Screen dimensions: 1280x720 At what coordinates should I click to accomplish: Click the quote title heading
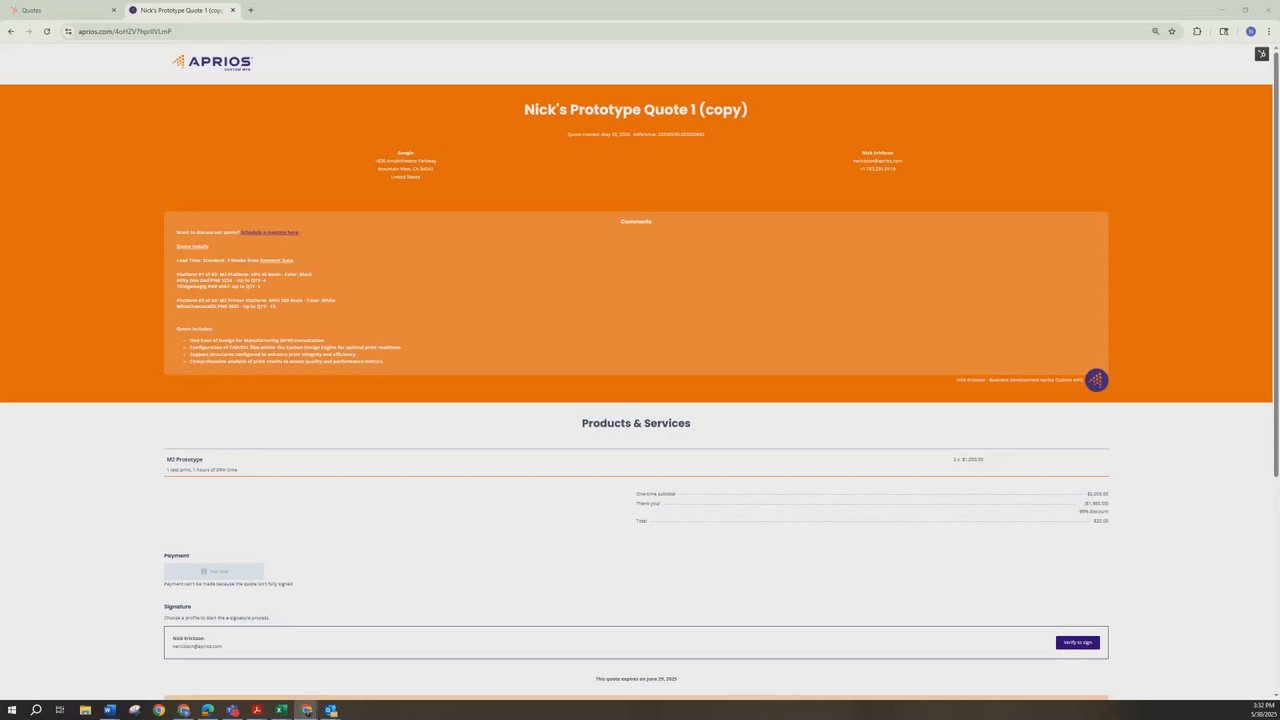(x=636, y=109)
